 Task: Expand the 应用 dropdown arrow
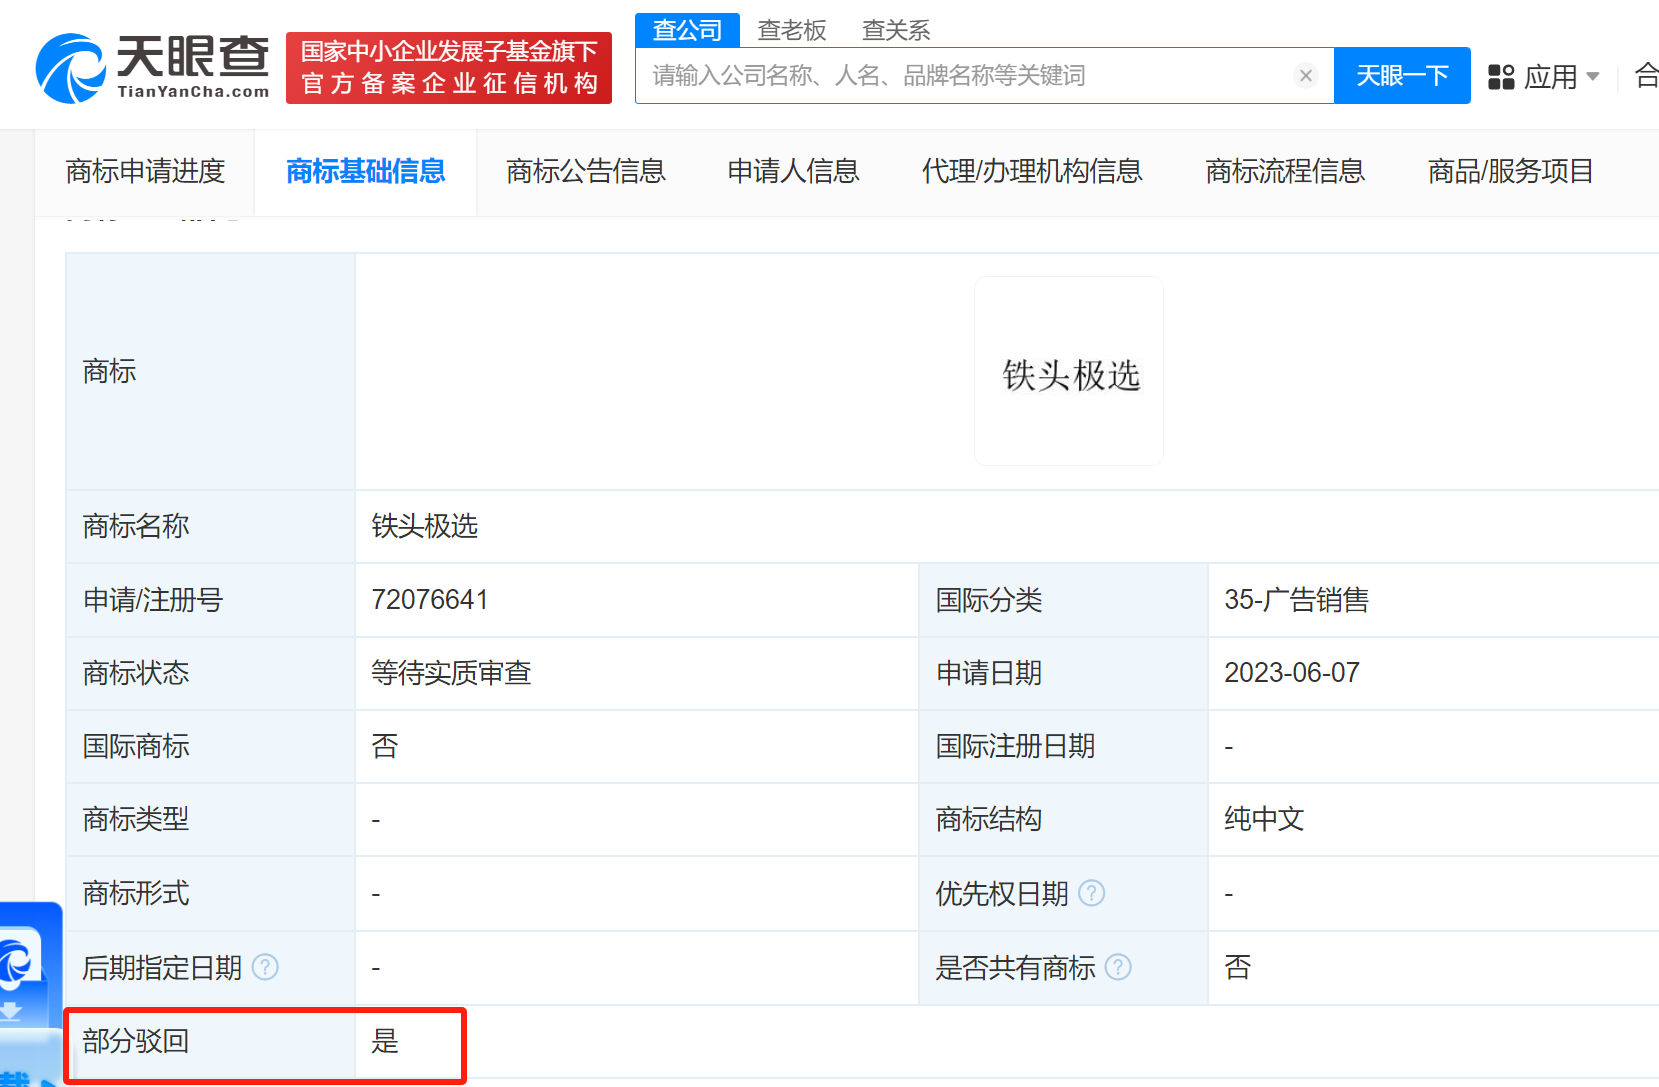coord(1593,77)
